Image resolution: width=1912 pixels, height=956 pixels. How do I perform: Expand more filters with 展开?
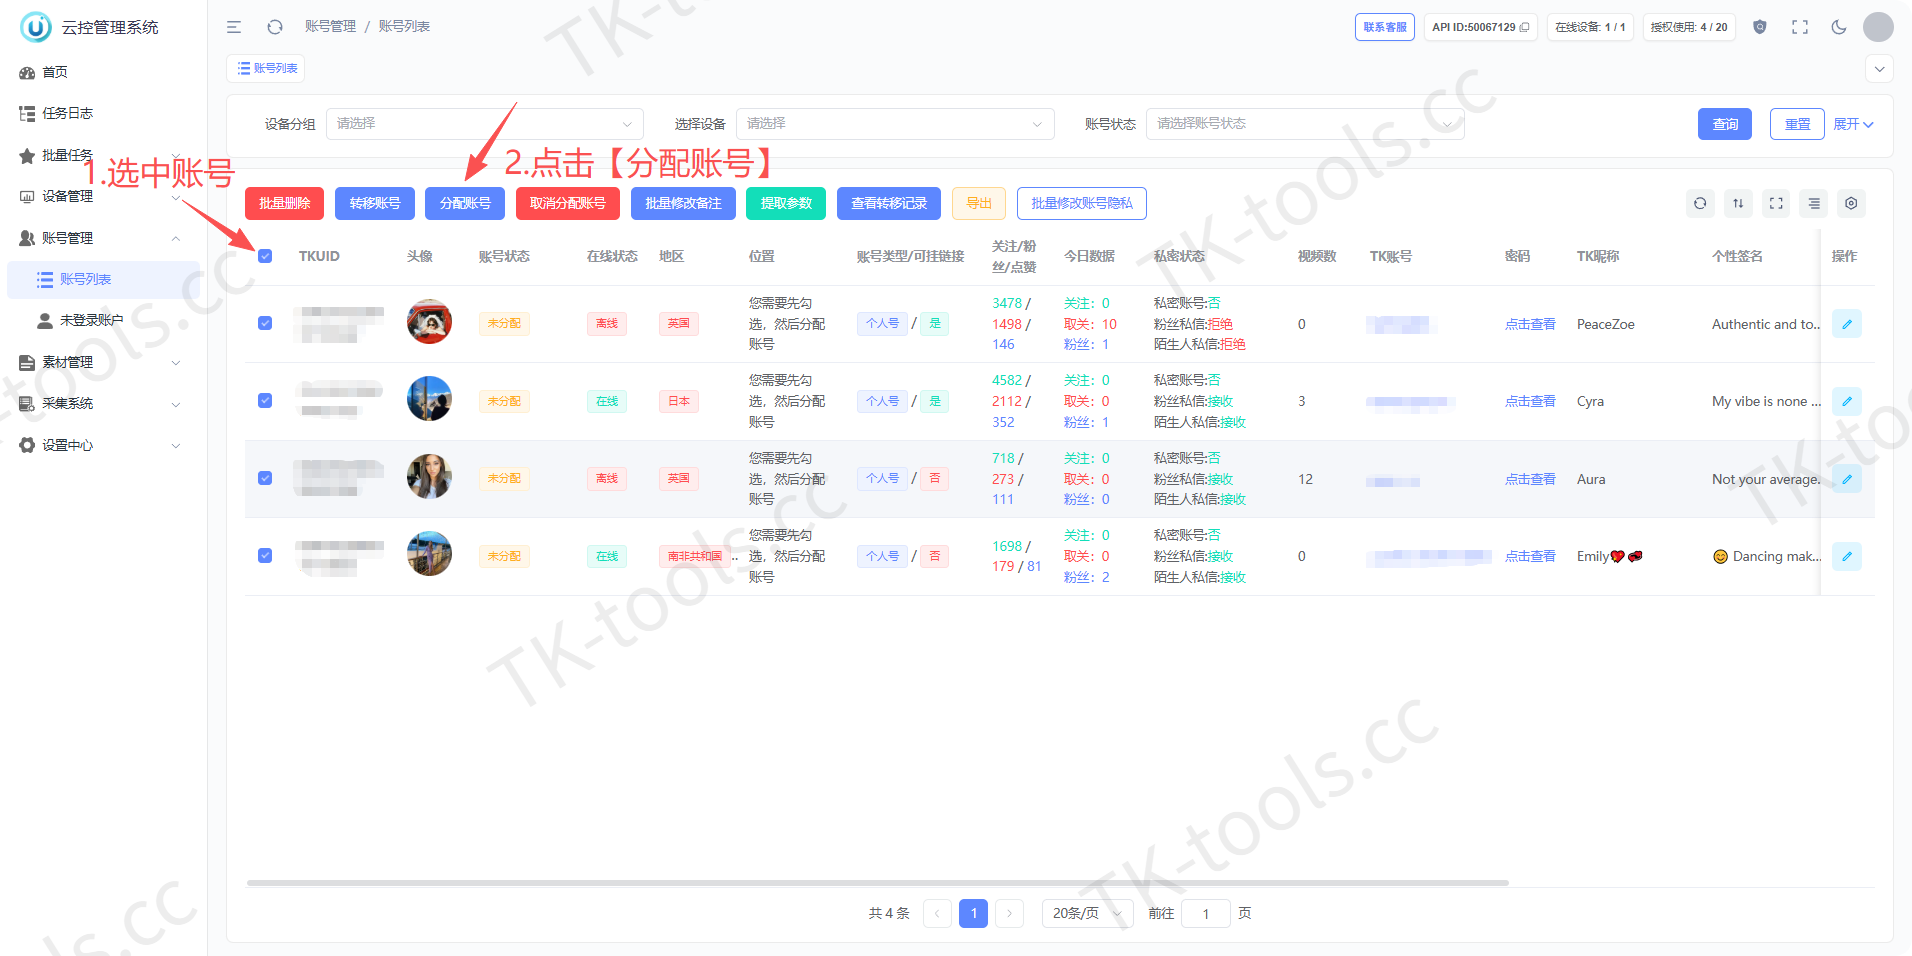point(1853,124)
